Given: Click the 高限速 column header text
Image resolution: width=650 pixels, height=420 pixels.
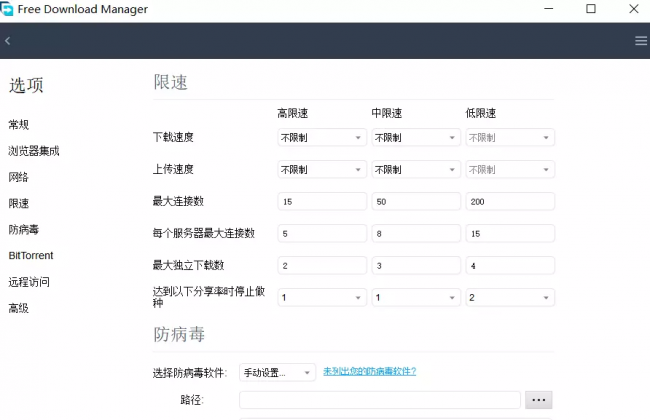Looking at the screenshot, I should click(x=293, y=113).
